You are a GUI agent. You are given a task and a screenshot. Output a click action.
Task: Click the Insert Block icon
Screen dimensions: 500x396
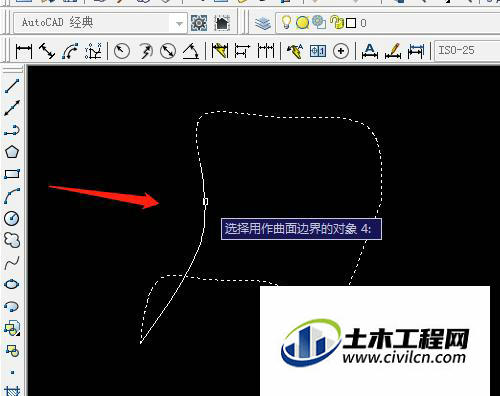[12, 328]
